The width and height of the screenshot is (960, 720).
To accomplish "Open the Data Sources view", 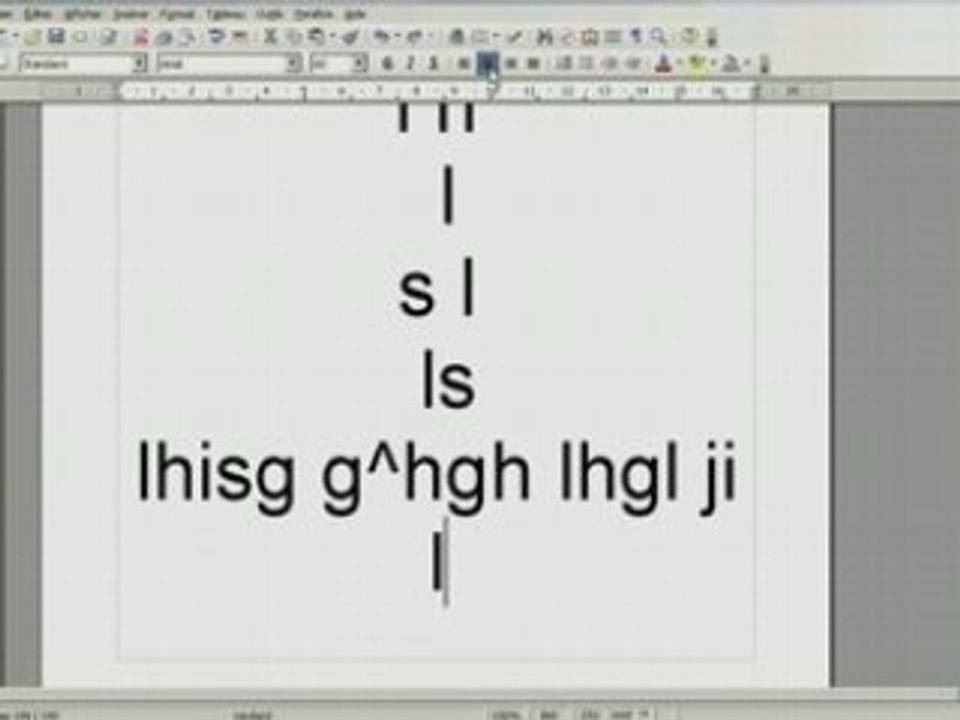I will click(x=613, y=37).
